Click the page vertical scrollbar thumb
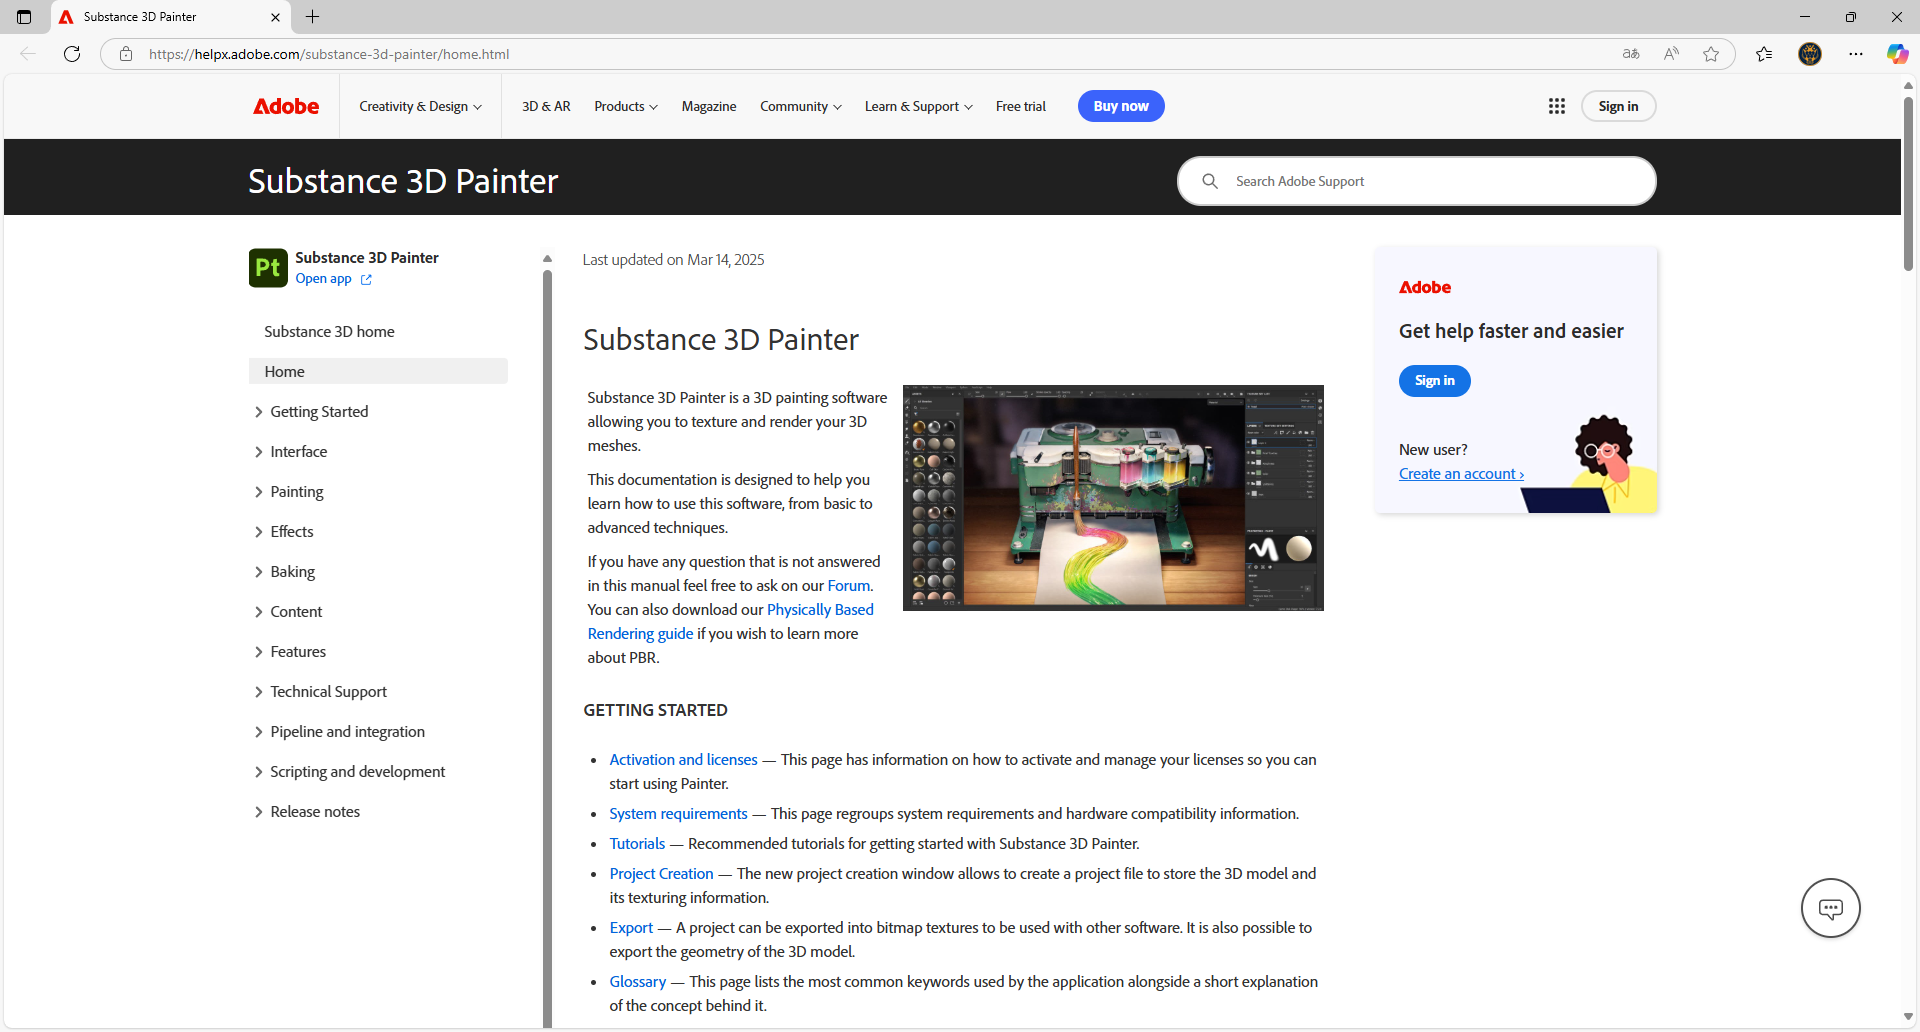This screenshot has height=1032, width=1920. point(1908,183)
